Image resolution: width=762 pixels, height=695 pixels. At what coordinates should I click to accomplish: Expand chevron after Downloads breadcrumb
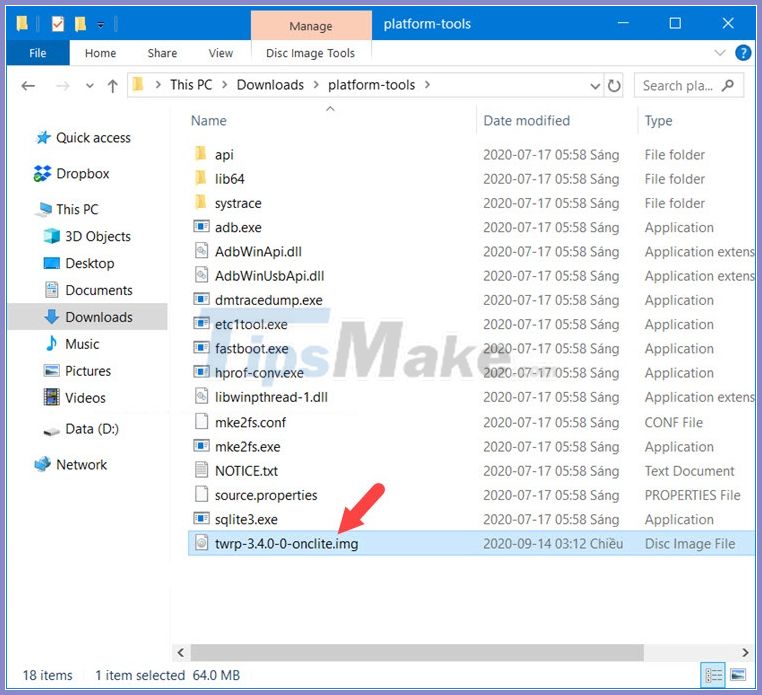point(316,85)
